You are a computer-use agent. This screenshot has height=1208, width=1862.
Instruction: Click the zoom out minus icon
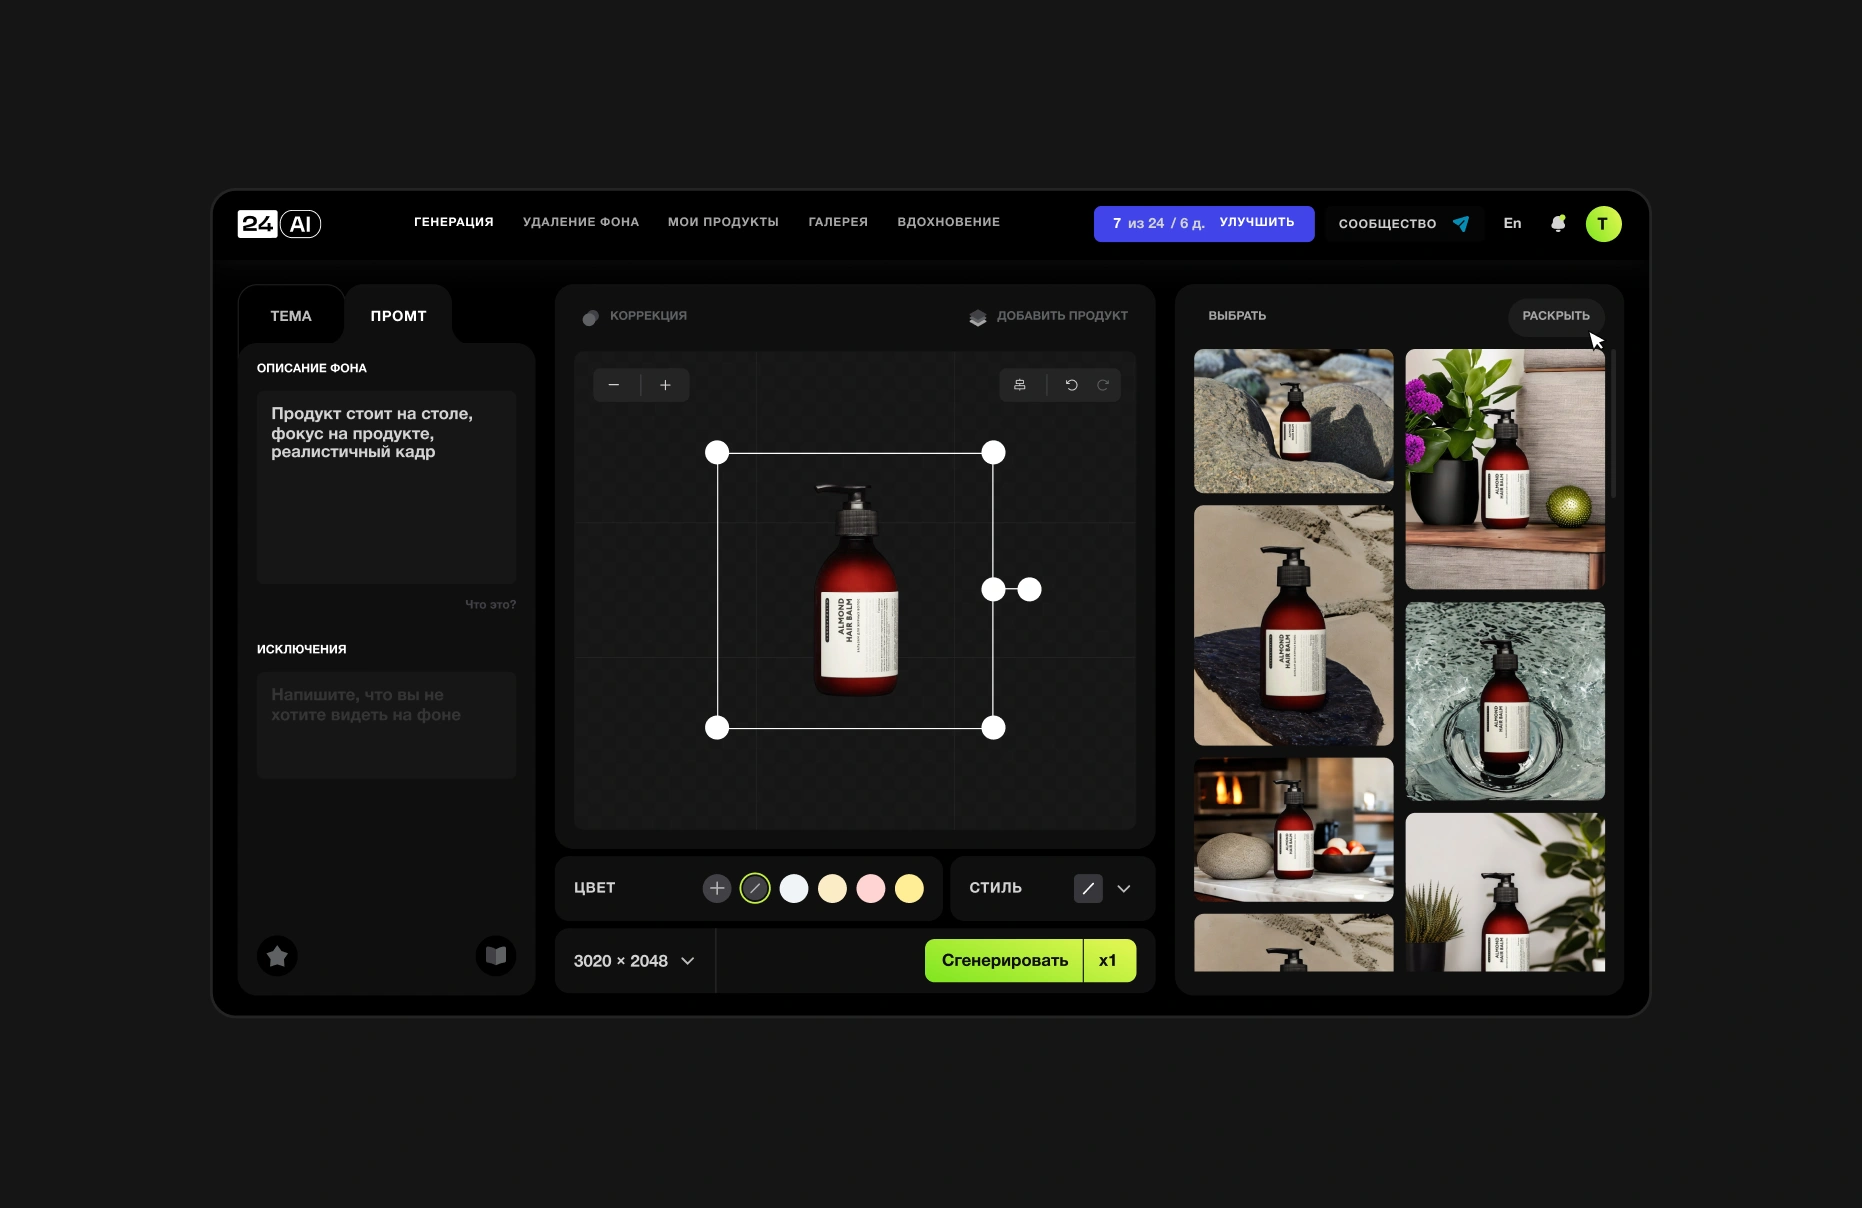tap(614, 385)
